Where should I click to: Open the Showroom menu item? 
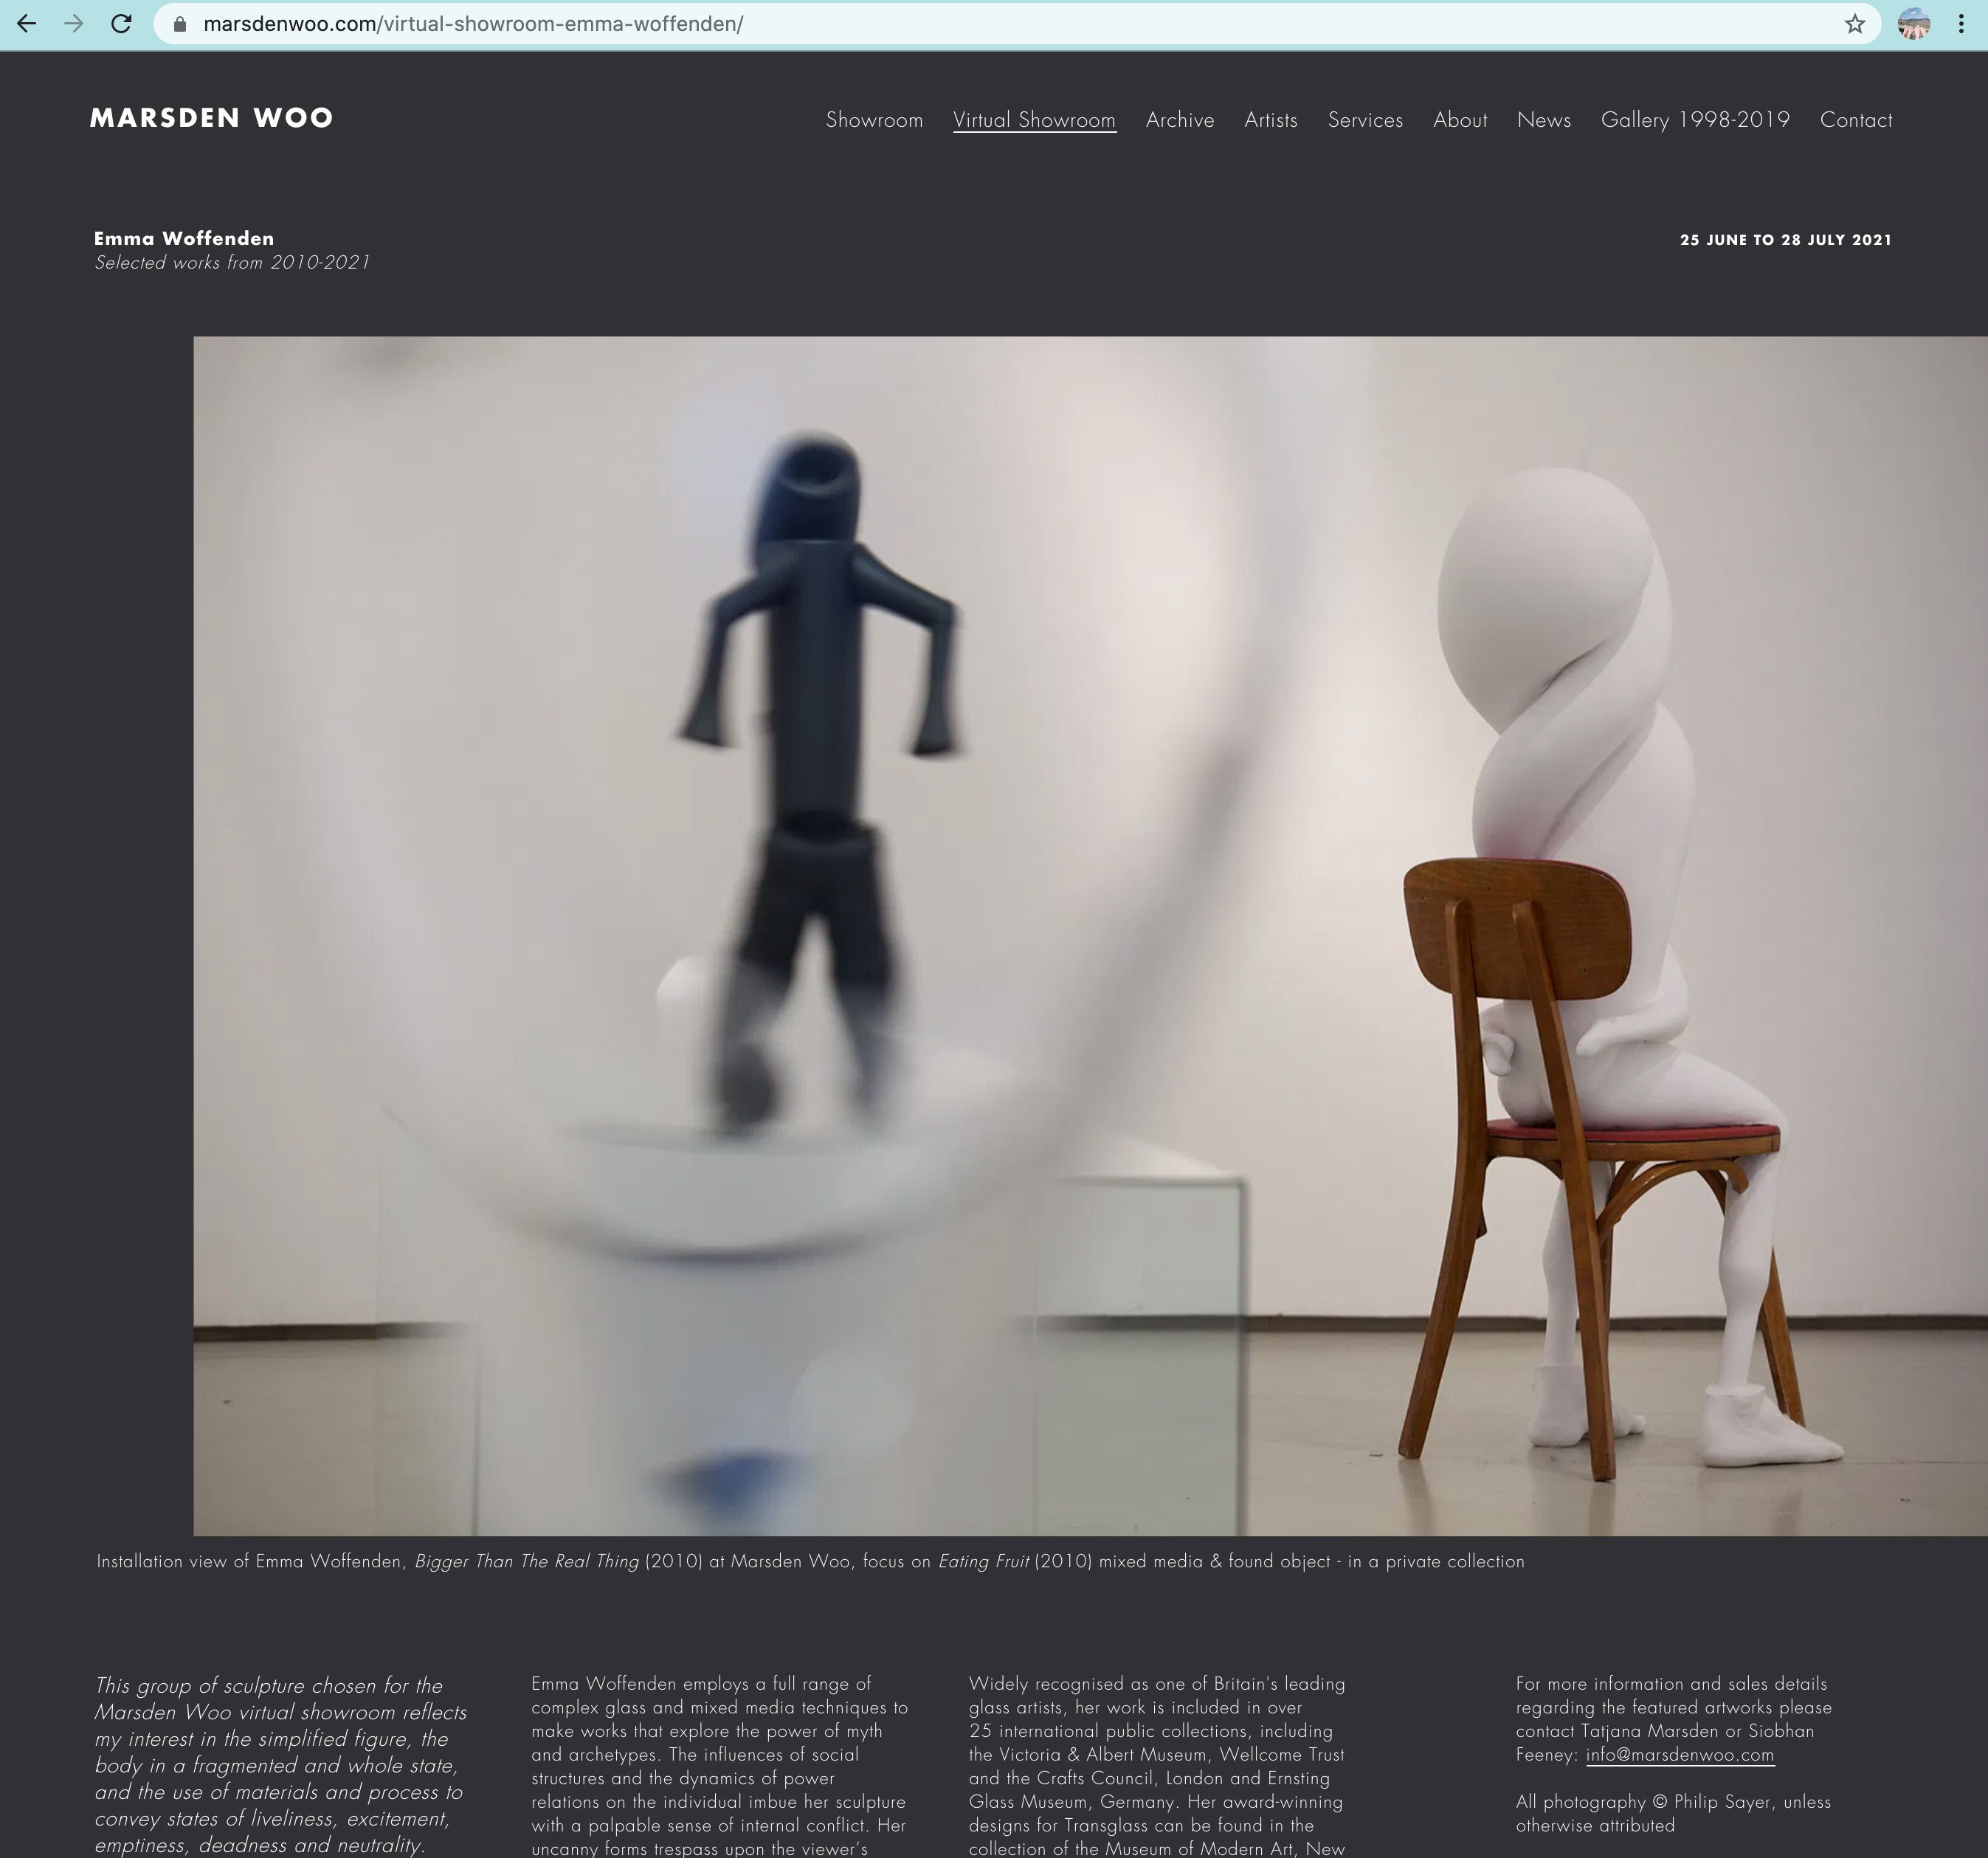pos(874,120)
